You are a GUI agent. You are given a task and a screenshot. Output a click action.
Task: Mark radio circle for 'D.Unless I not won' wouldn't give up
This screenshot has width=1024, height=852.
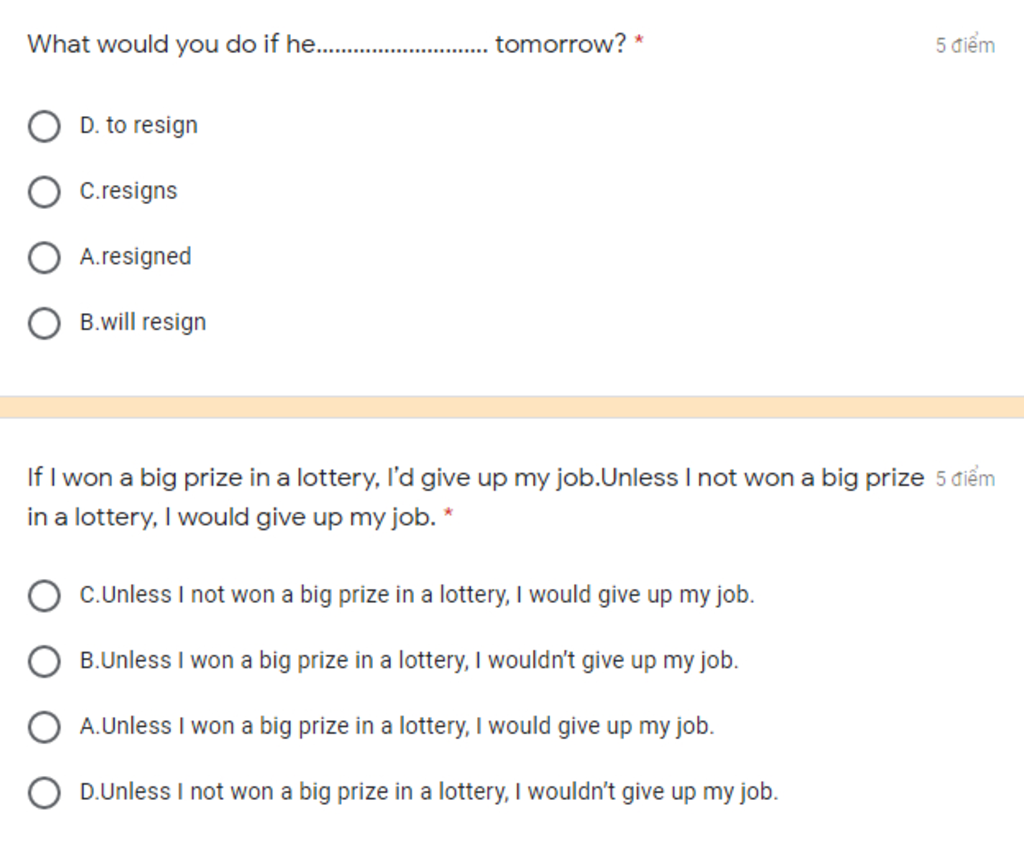pos(44,793)
